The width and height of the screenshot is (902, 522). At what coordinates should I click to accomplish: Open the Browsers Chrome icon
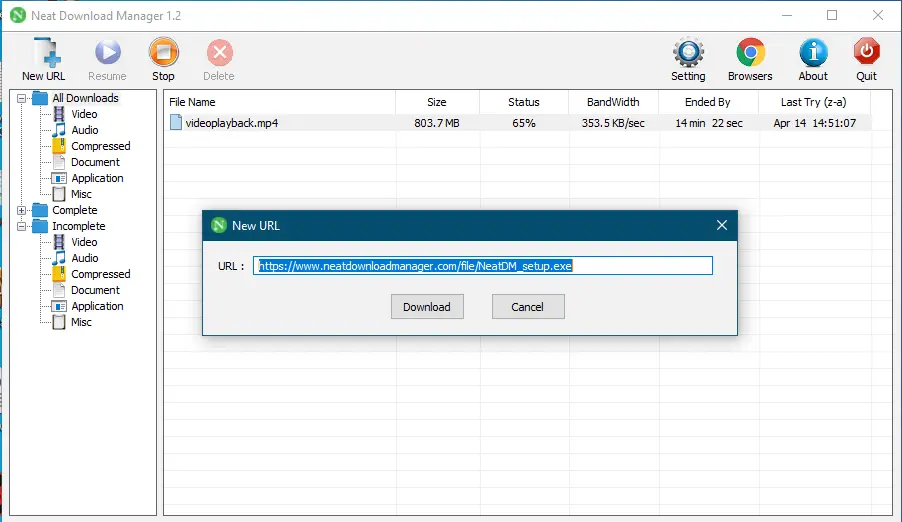[750, 52]
